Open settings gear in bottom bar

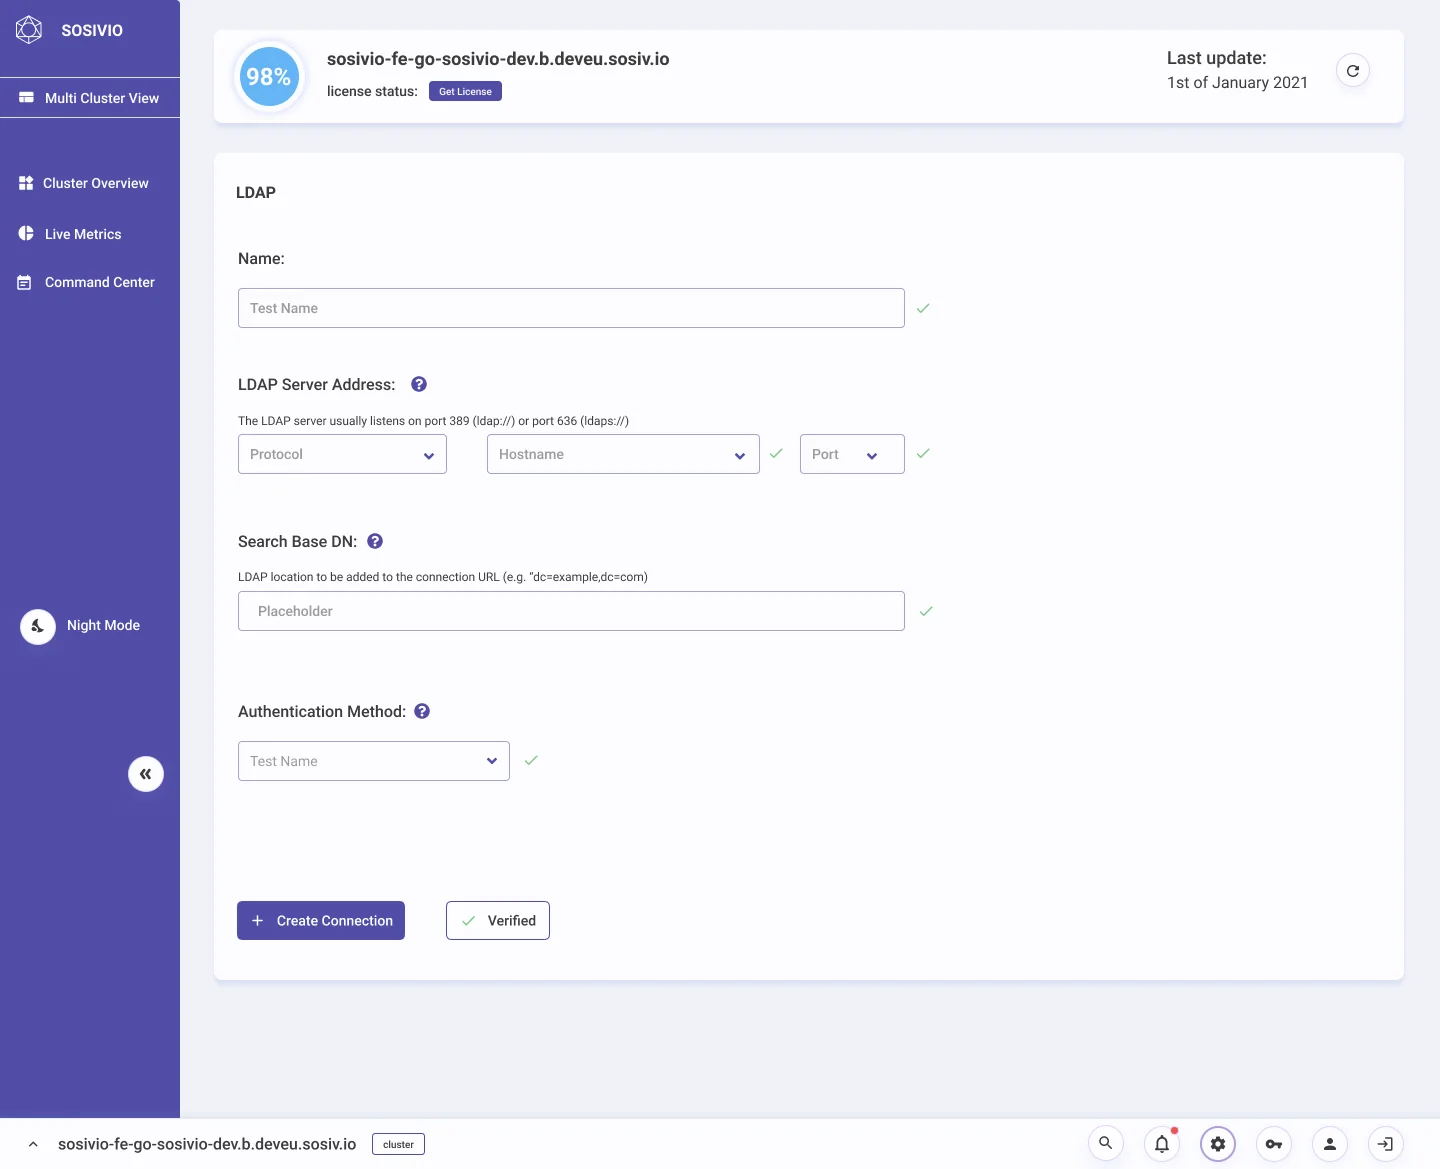click(x=1218, y=1143)
